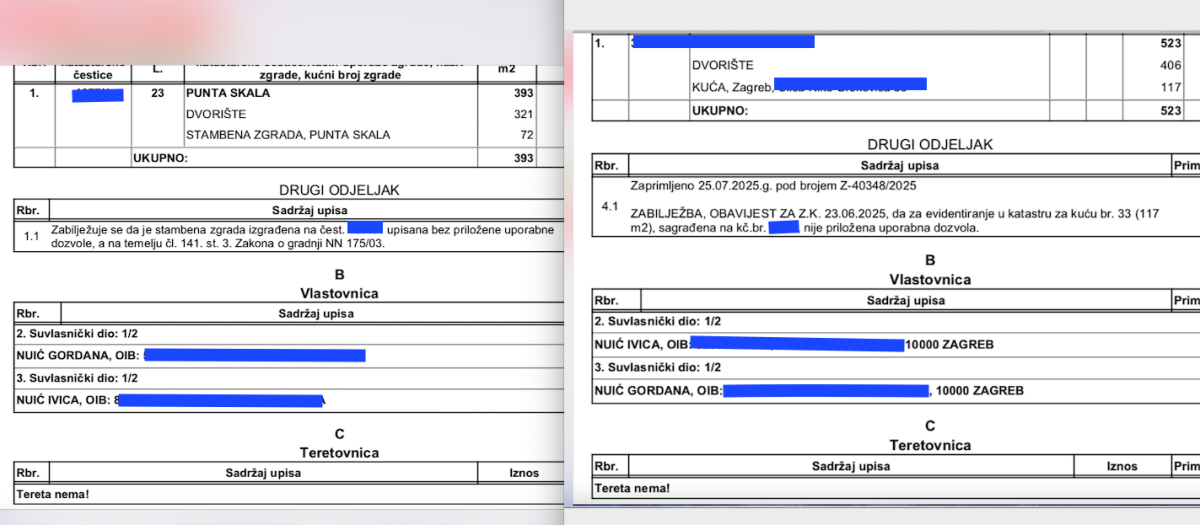Click entry number 4.1
1200x525 pixels.
610,206
